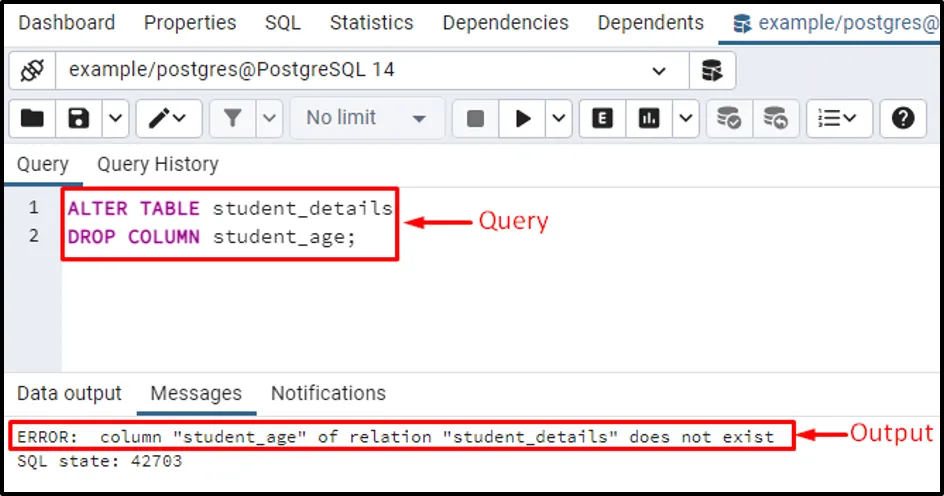Open the No limit rows dropdown
Image resolution: width=944 pixels, height=496 pixels.
point(366,118)
